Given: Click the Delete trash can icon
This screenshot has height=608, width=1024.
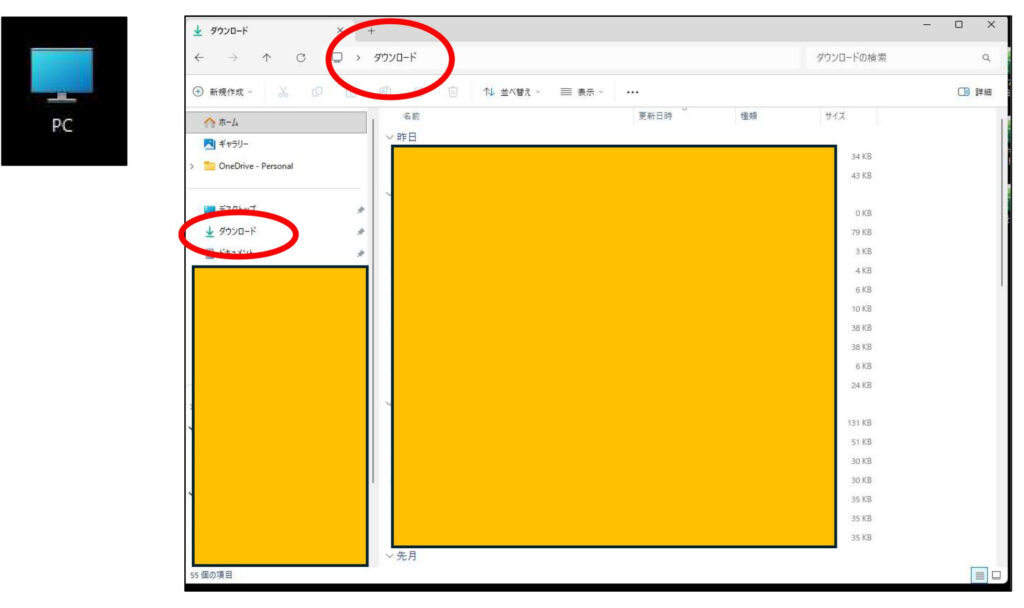Looking at the screenshot, I should tap(452, 92).
